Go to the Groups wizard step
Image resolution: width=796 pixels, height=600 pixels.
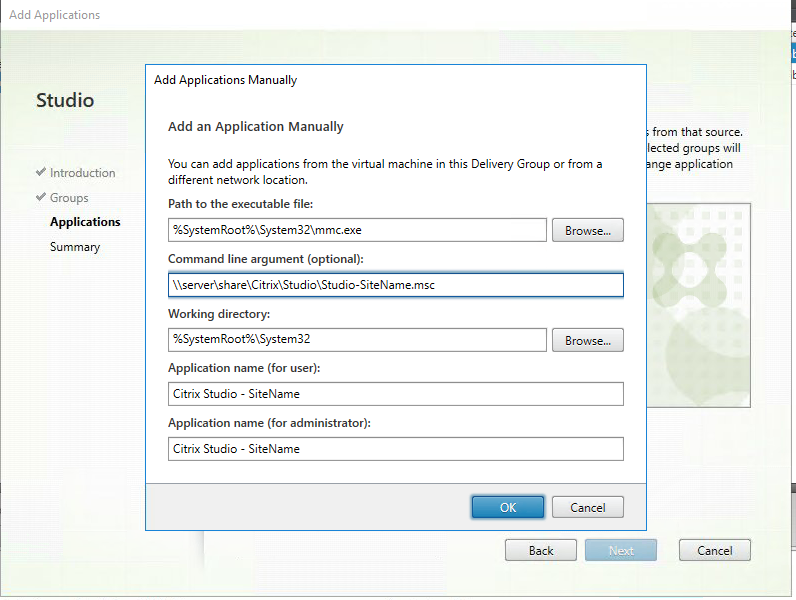coord(69,197)
